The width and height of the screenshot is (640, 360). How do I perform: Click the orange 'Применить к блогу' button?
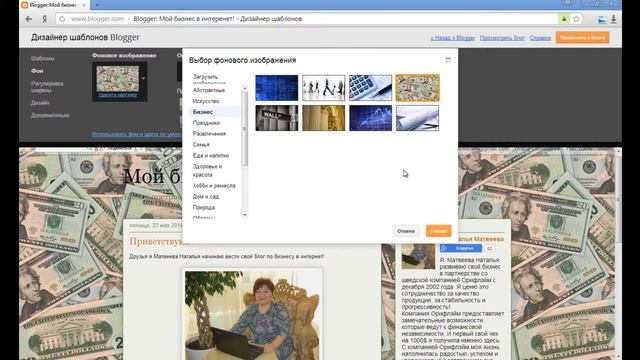click(582, 38)
